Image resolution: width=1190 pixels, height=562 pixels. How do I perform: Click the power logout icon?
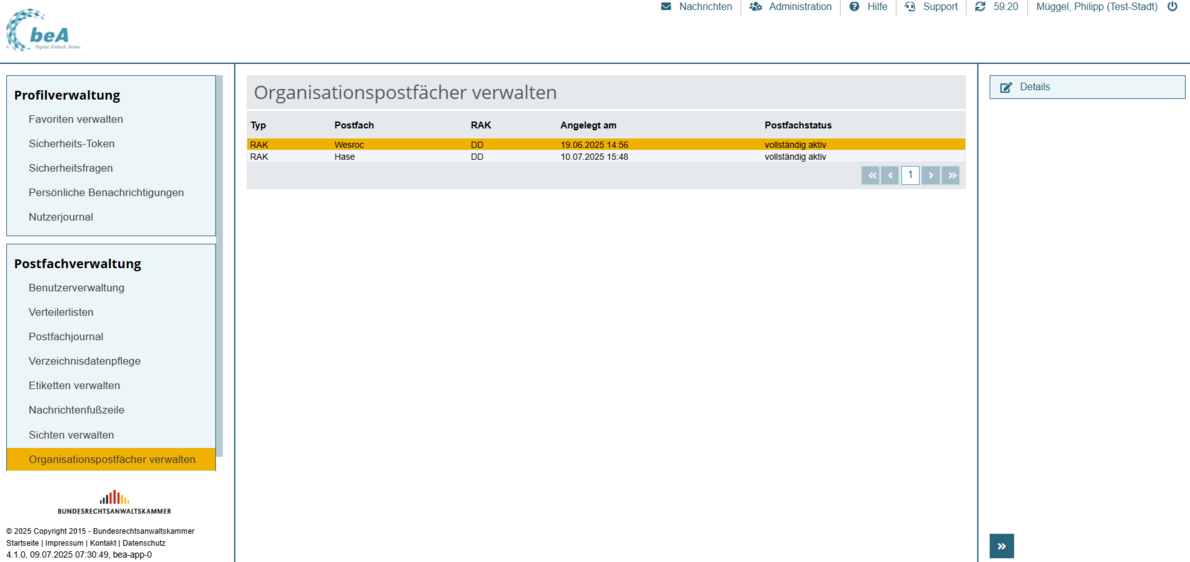(1172, 7)
